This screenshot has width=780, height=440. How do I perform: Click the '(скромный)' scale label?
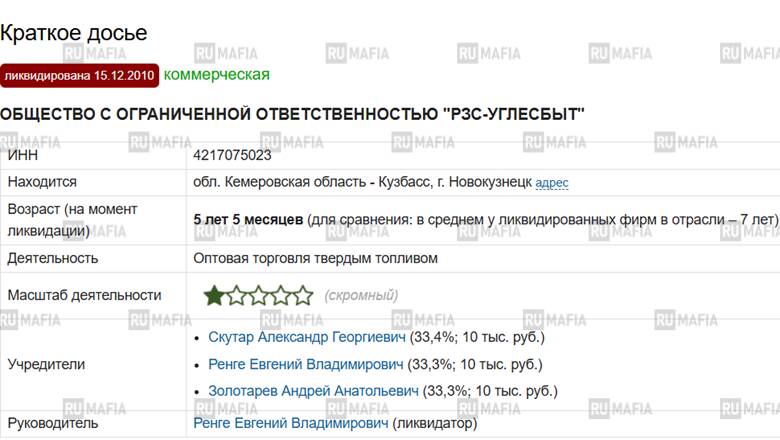tap(361, 295)
